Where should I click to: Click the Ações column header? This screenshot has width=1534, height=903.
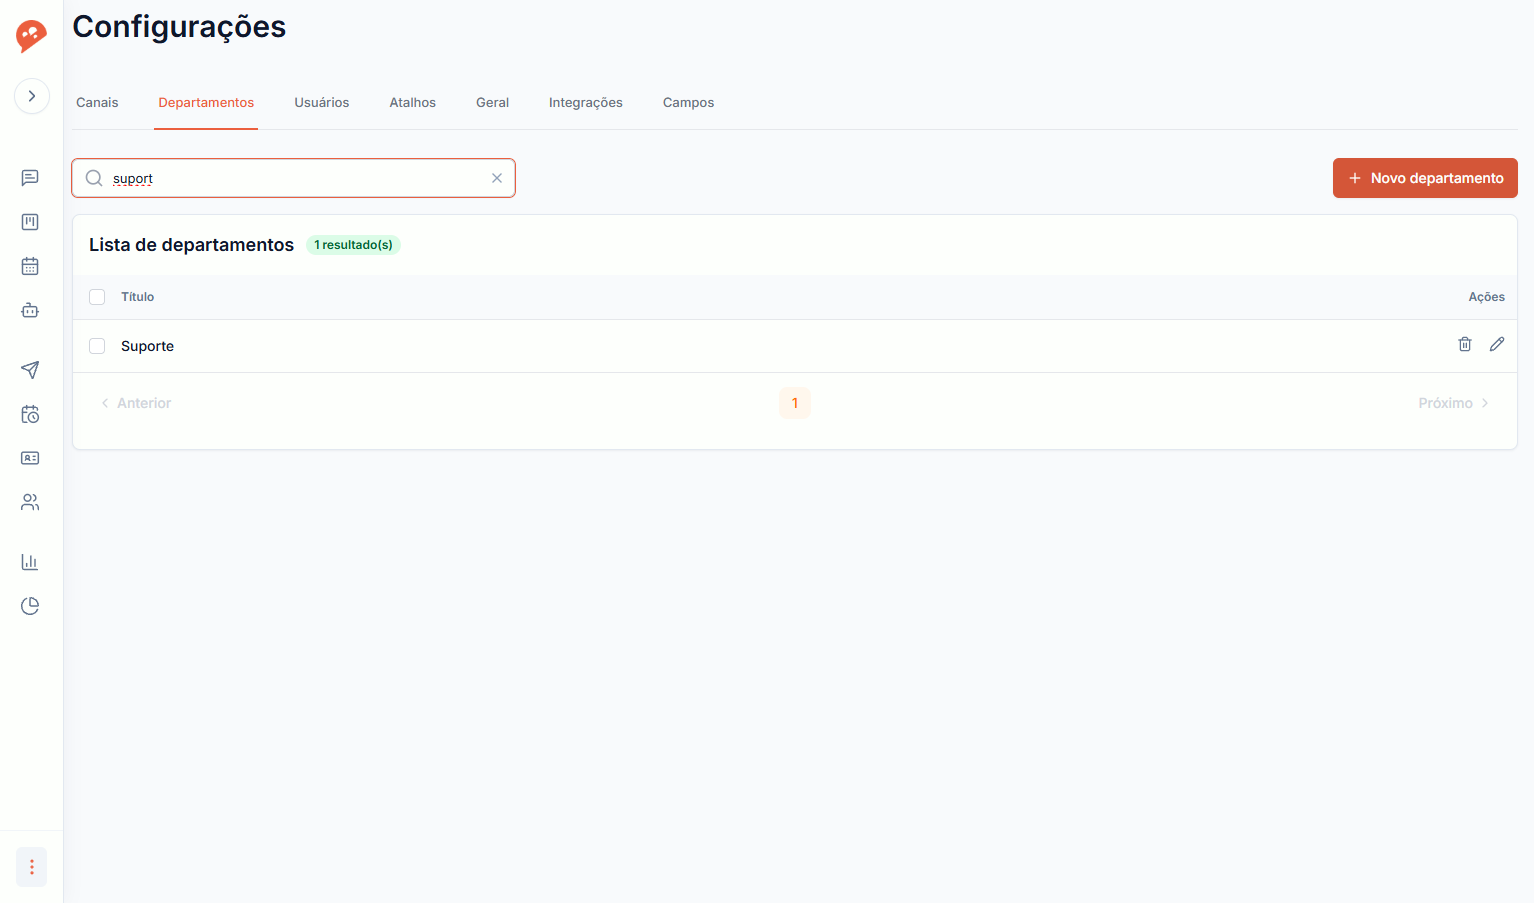(x=1486, y=297)
